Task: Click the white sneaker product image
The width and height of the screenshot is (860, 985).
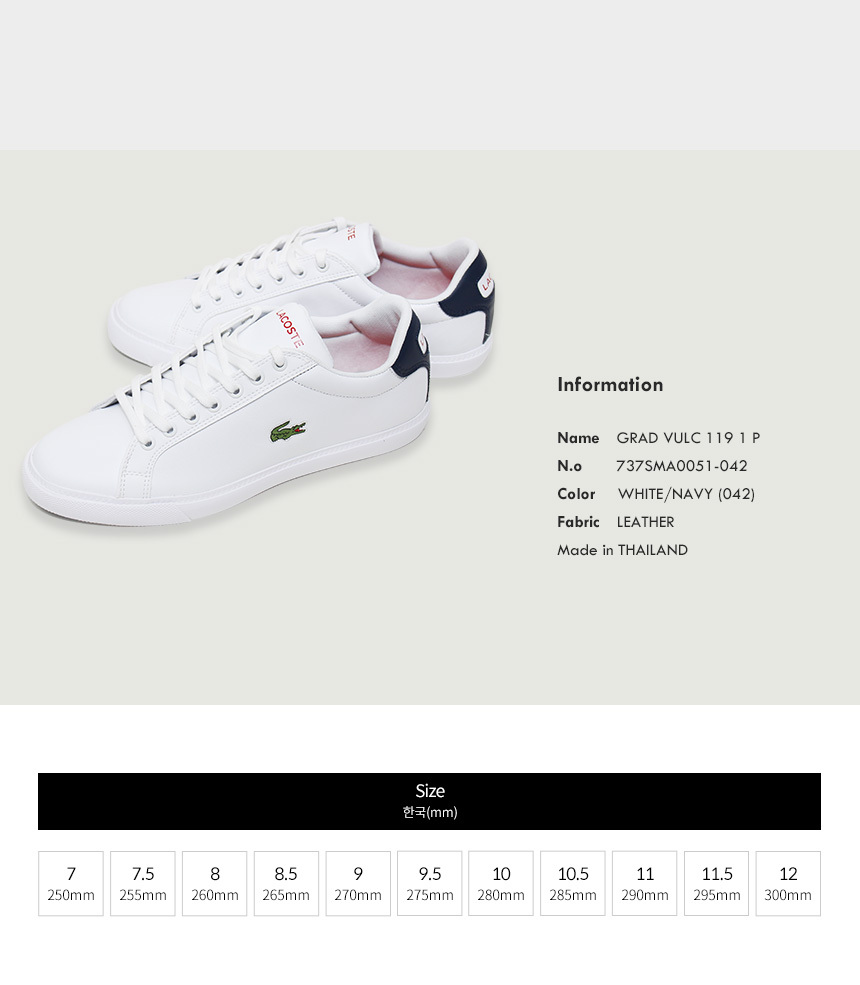Action: tap(258, 372)
